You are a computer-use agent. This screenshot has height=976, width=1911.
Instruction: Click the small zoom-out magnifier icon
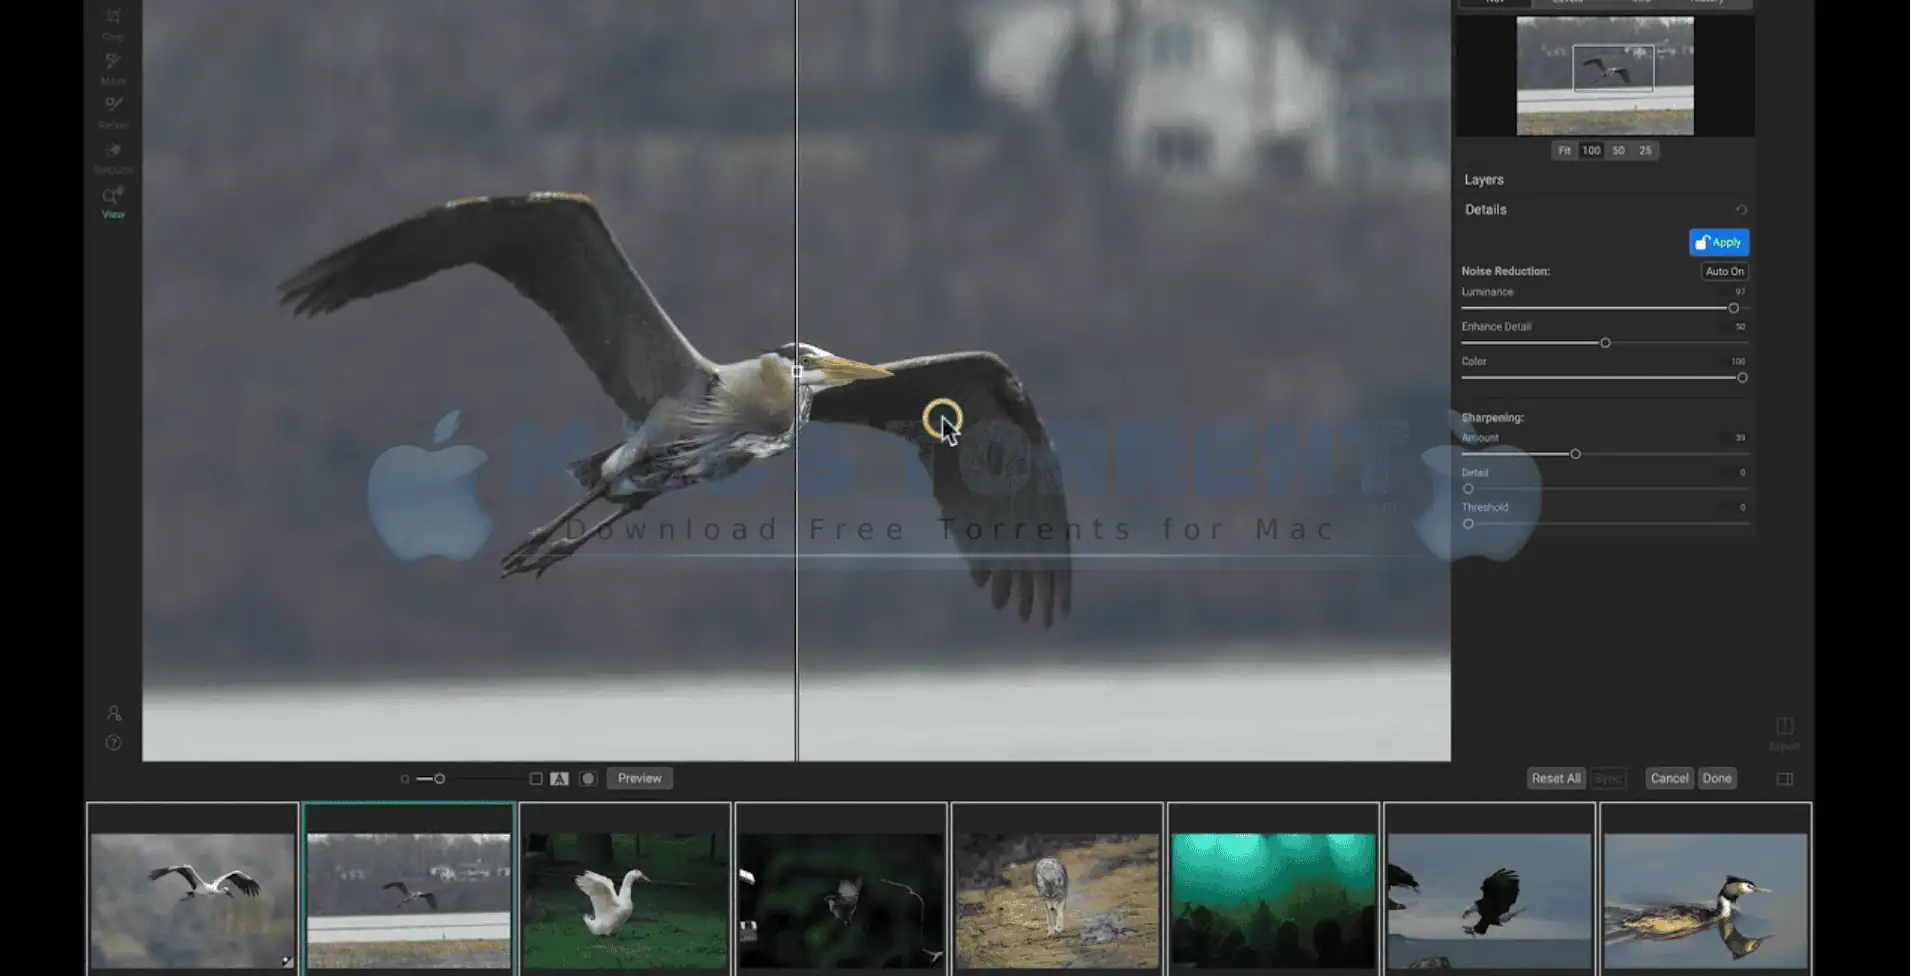[405, 779]
